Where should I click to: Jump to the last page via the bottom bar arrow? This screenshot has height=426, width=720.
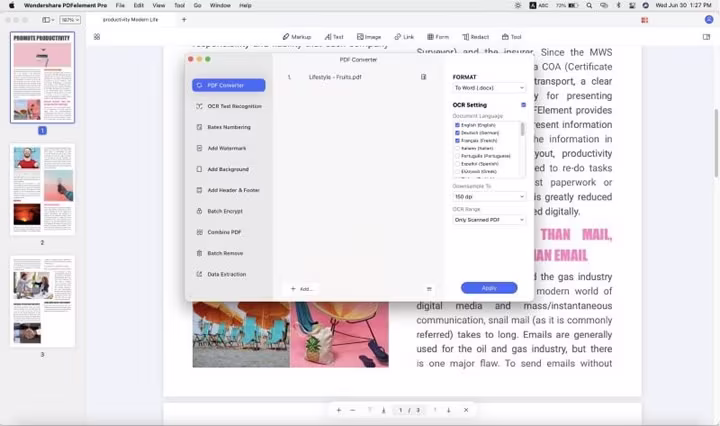(383, 410)
